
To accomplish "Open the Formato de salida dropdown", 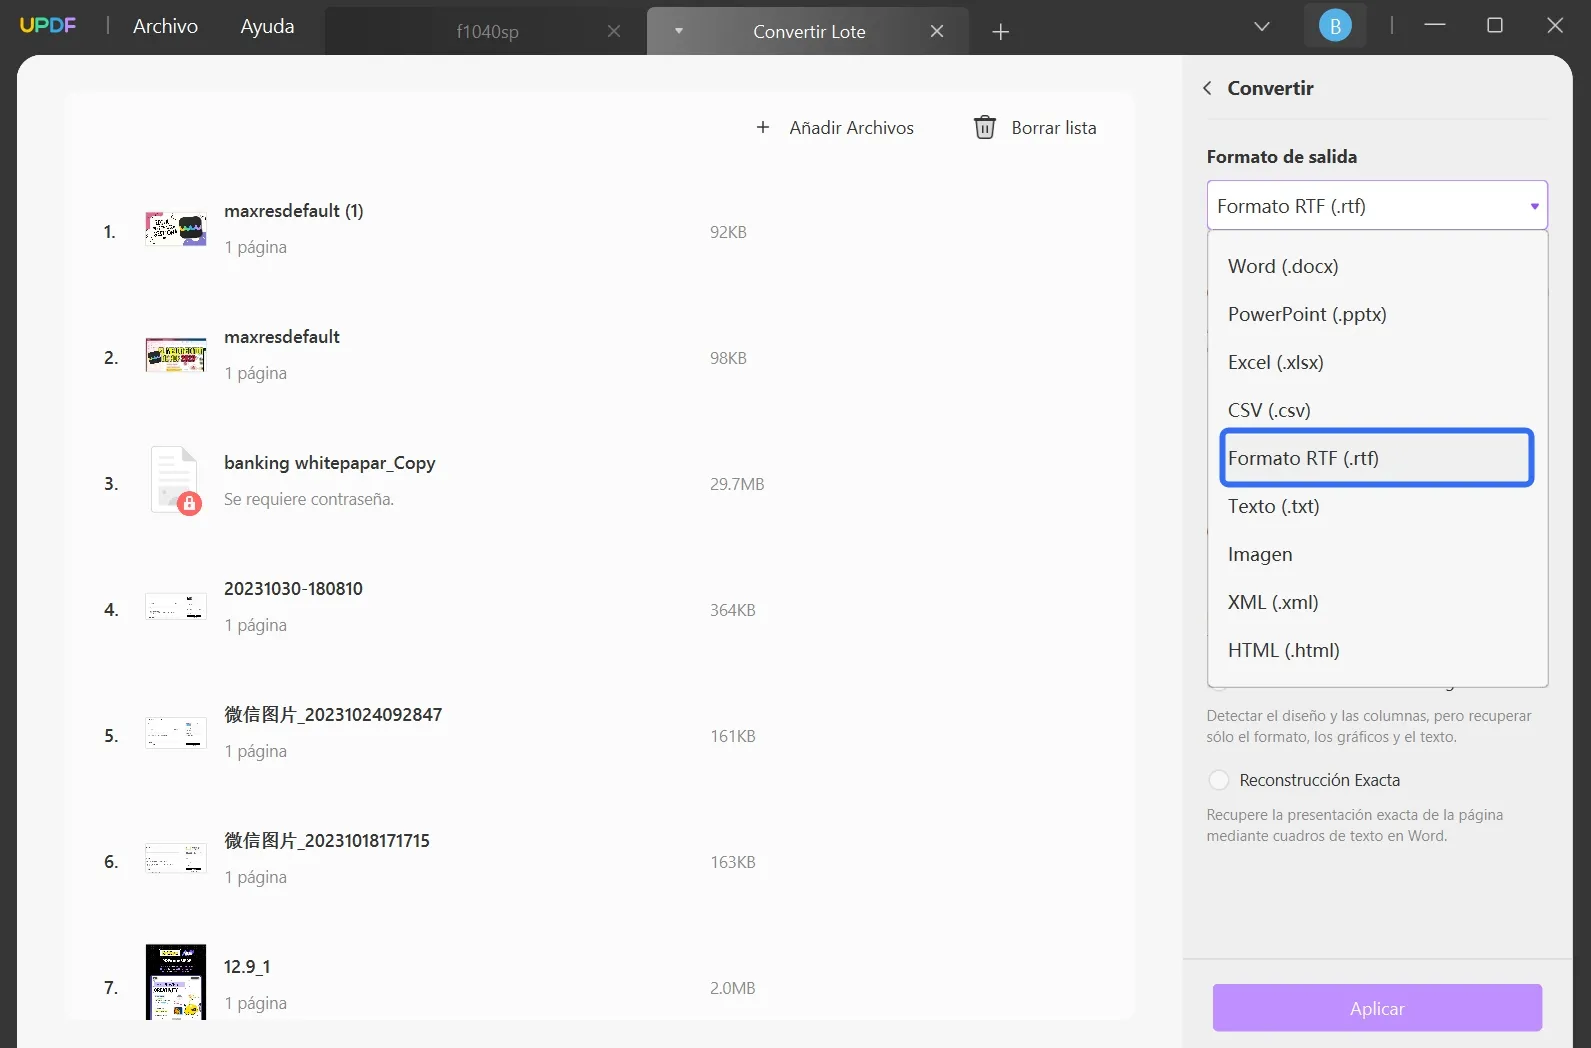I will 1377,206.
